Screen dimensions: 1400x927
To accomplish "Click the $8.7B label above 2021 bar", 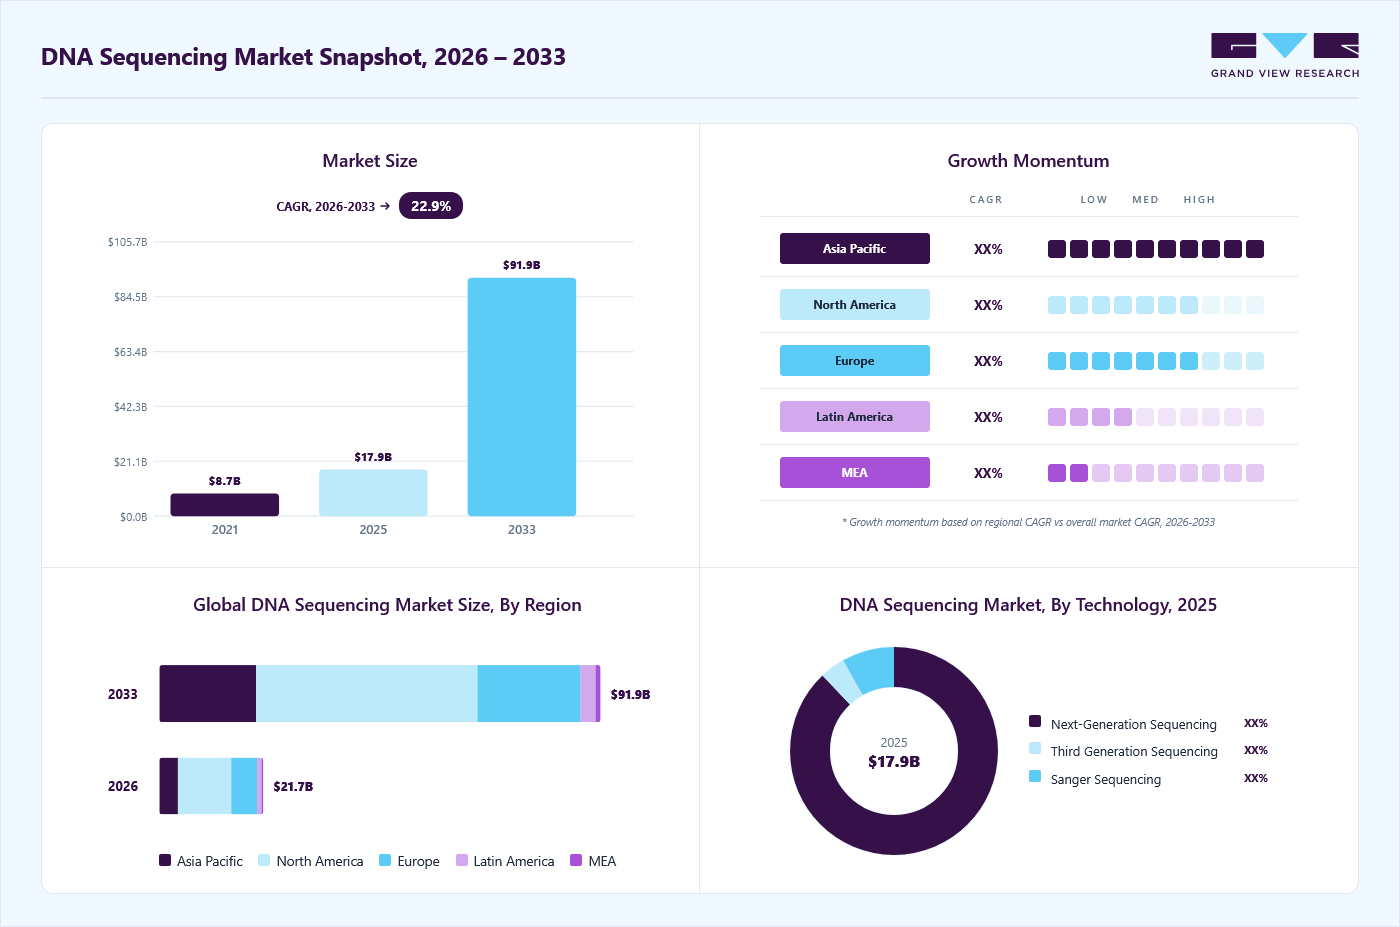I will [225, 481].
